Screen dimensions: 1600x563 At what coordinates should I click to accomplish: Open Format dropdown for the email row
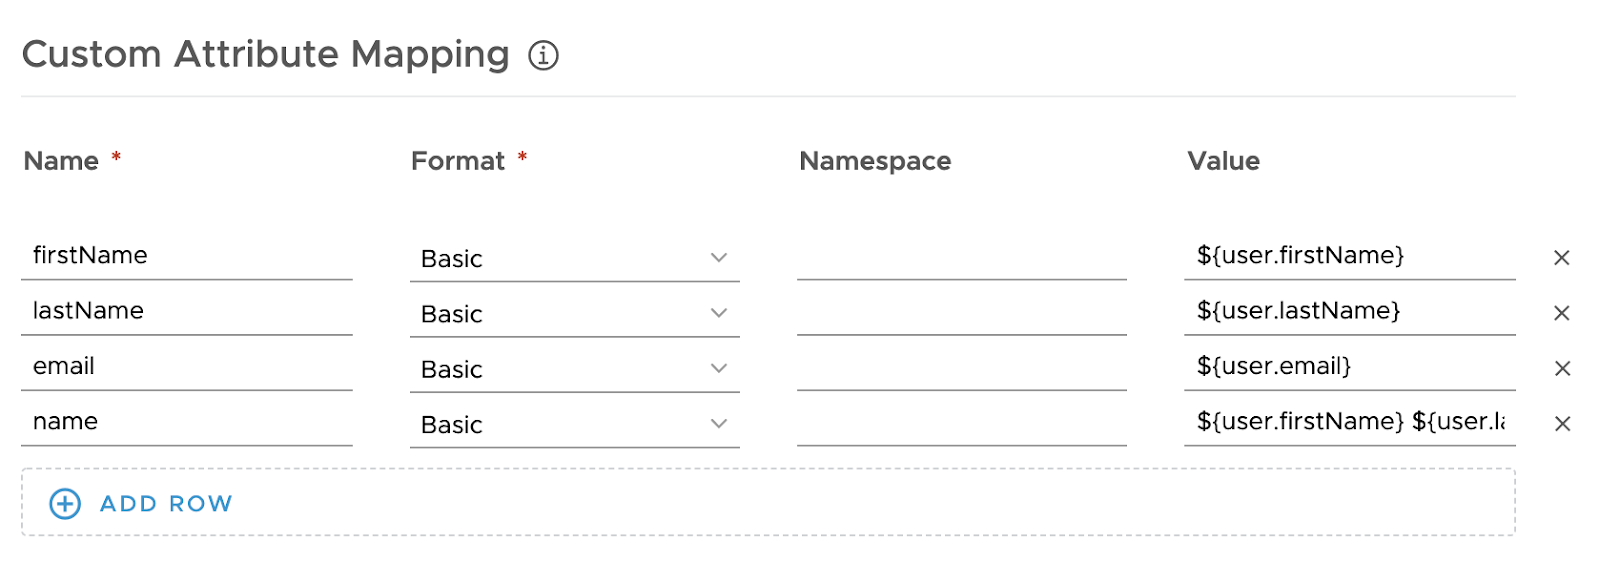718,368
